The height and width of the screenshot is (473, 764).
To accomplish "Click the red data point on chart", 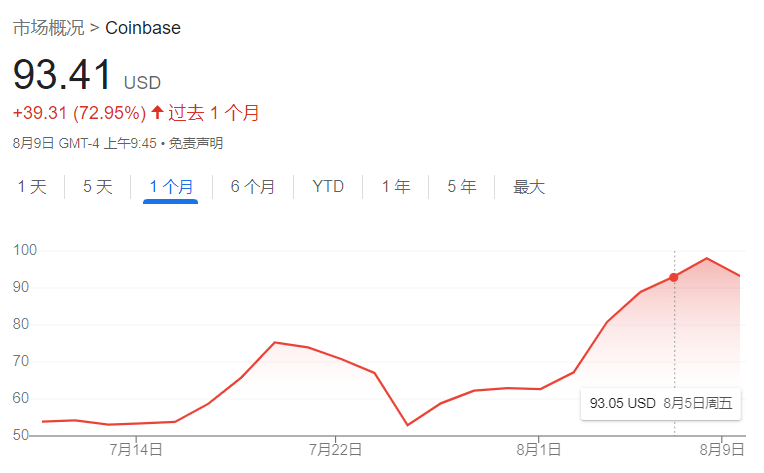I will (673, 277).
